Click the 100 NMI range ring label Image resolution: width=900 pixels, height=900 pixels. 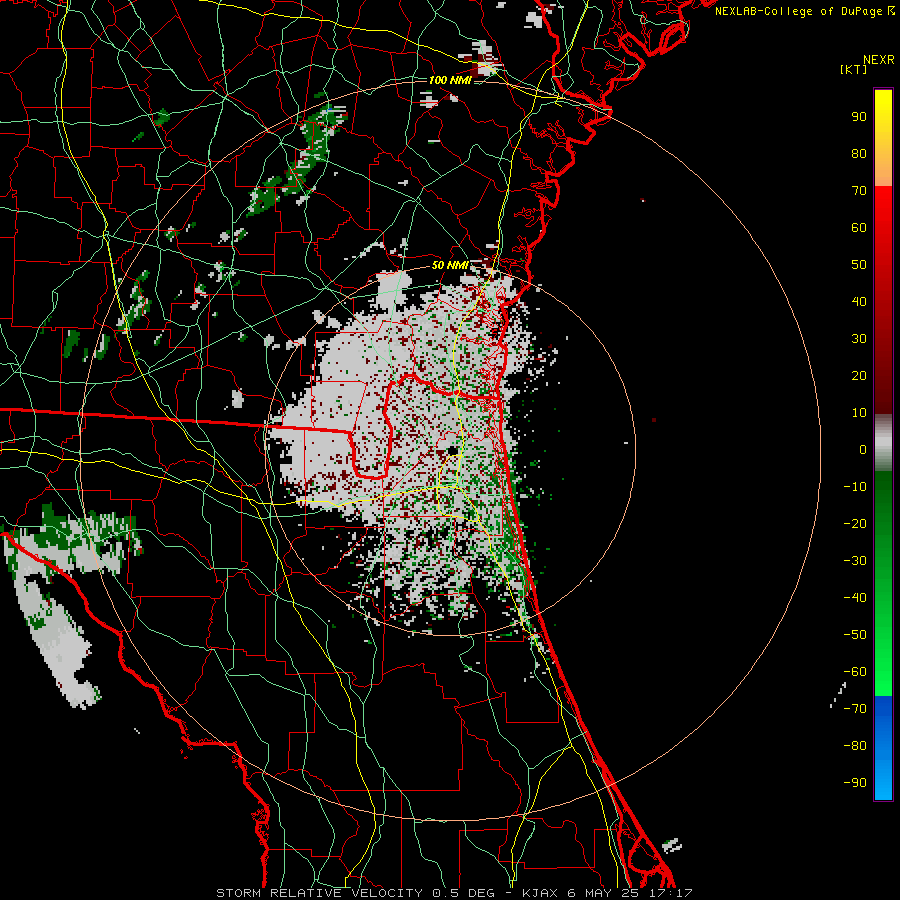449,80
